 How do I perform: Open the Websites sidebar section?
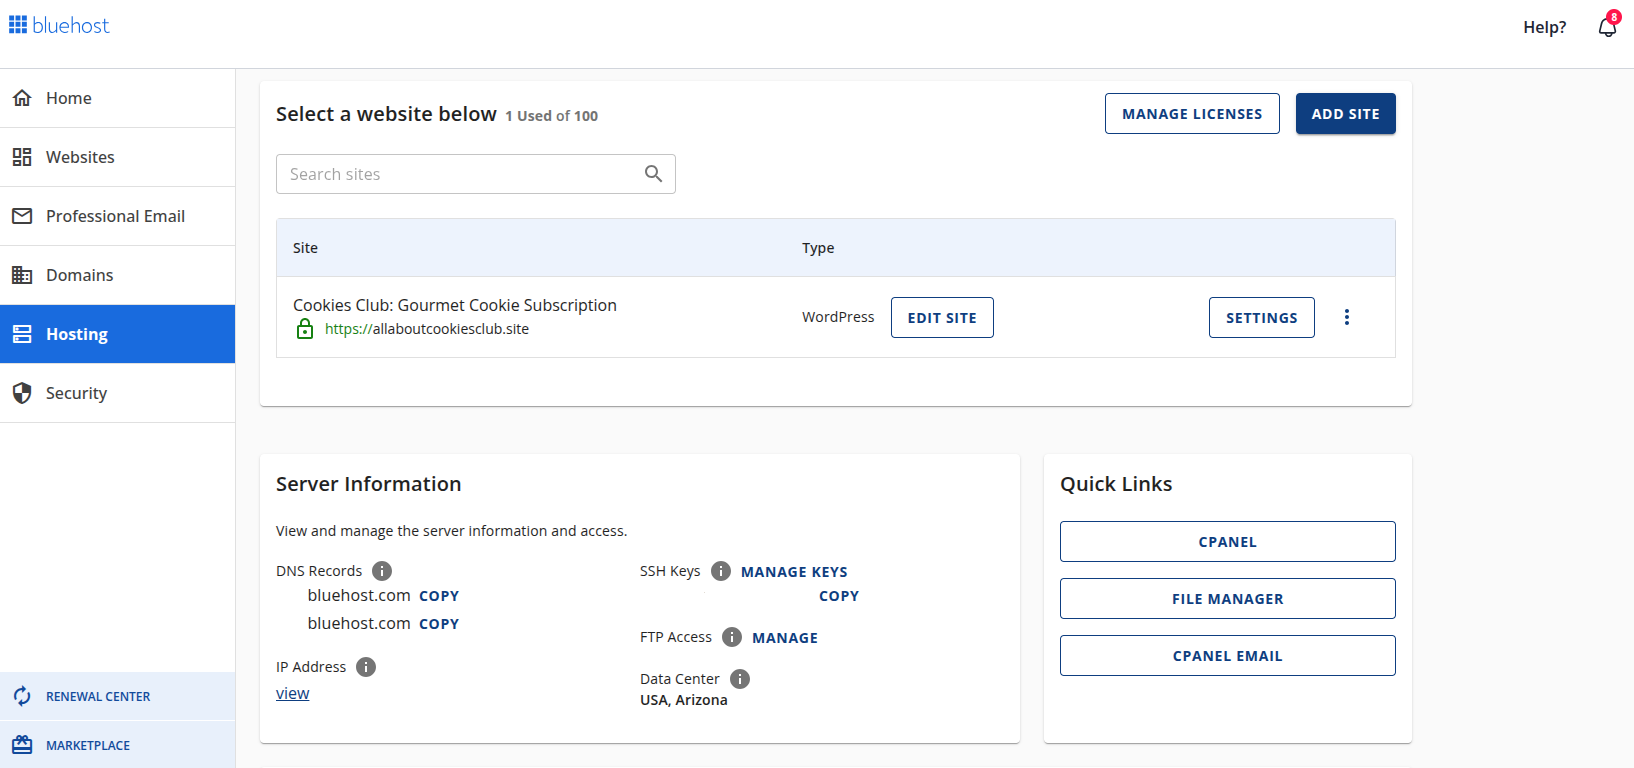click(x=80, y=157)
